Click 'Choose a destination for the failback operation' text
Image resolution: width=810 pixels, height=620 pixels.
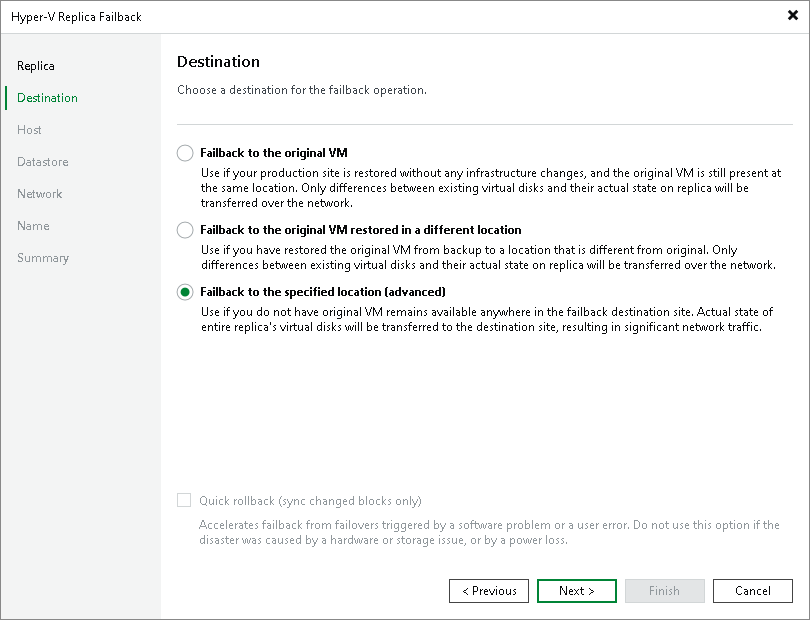click(x=302, y=90)
